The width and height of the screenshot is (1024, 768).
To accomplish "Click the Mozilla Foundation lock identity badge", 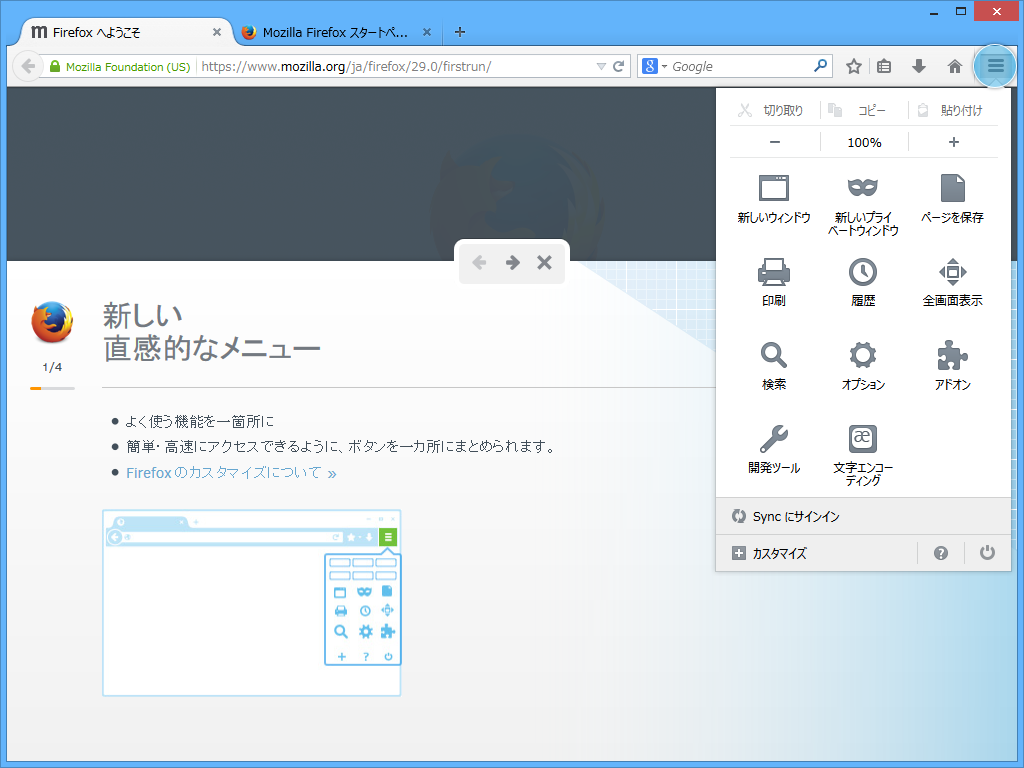I will click(120, 67).
